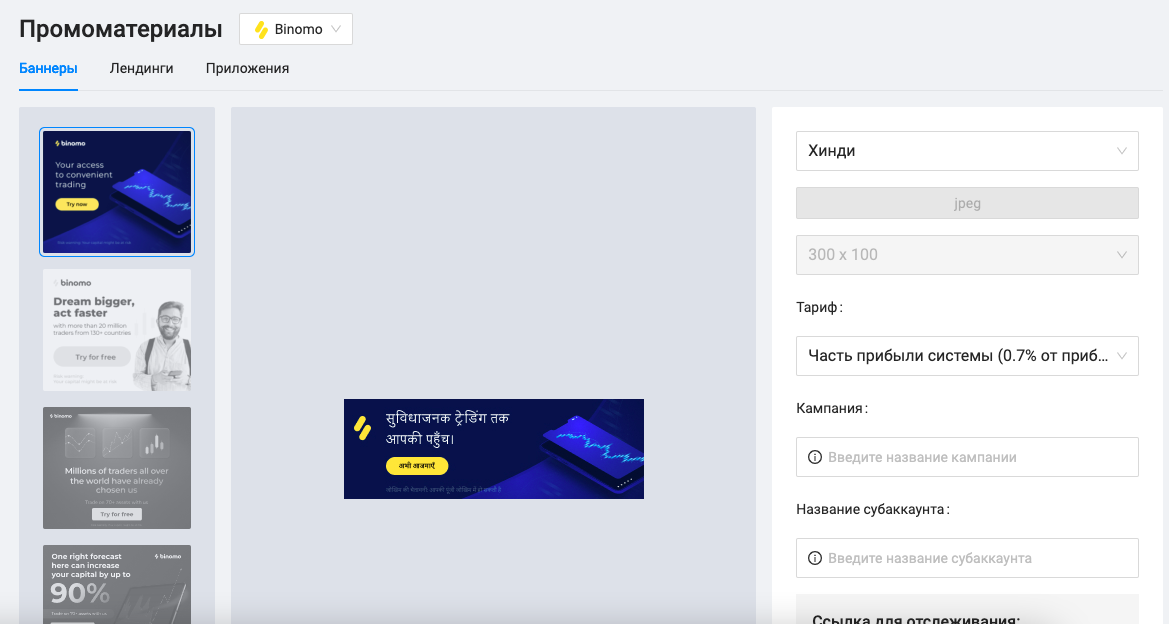The width and height of the screenshot is (1169, 624).
Task: Click the chevron arrow of the Хинди dropdown
Action: point(1121,151)
